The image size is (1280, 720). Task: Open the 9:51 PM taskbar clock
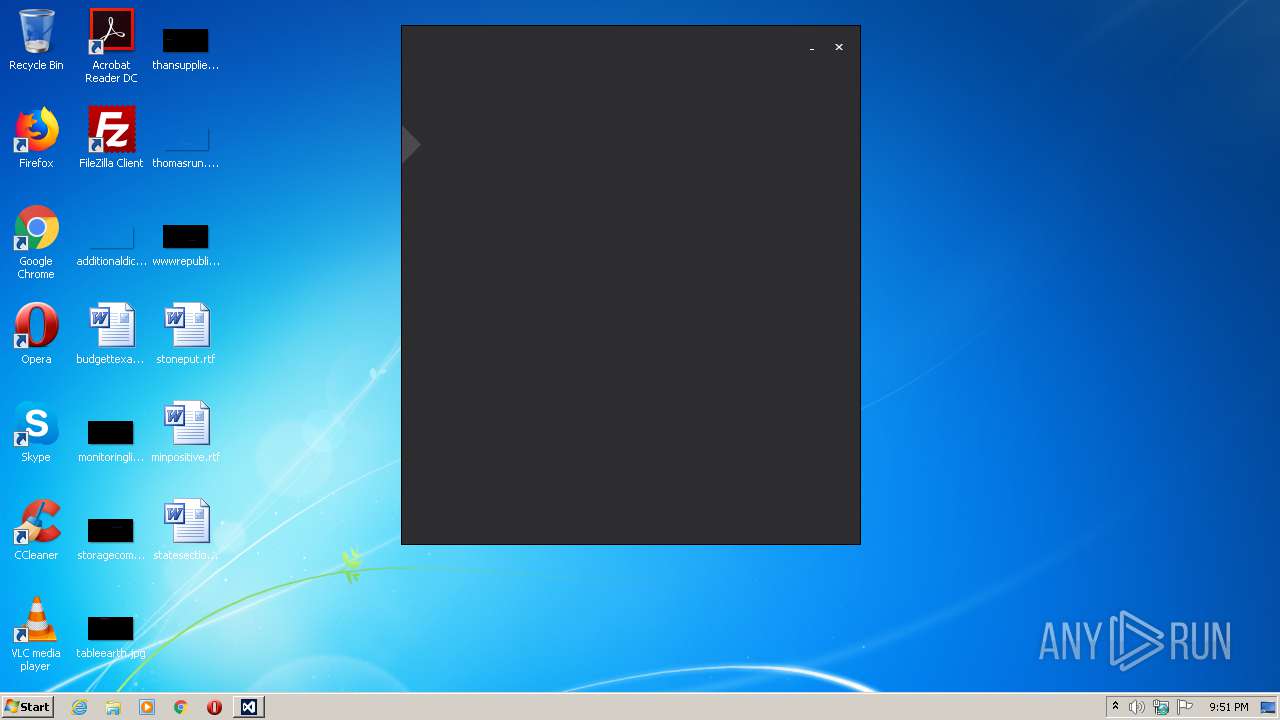[x=1228, y=707]
